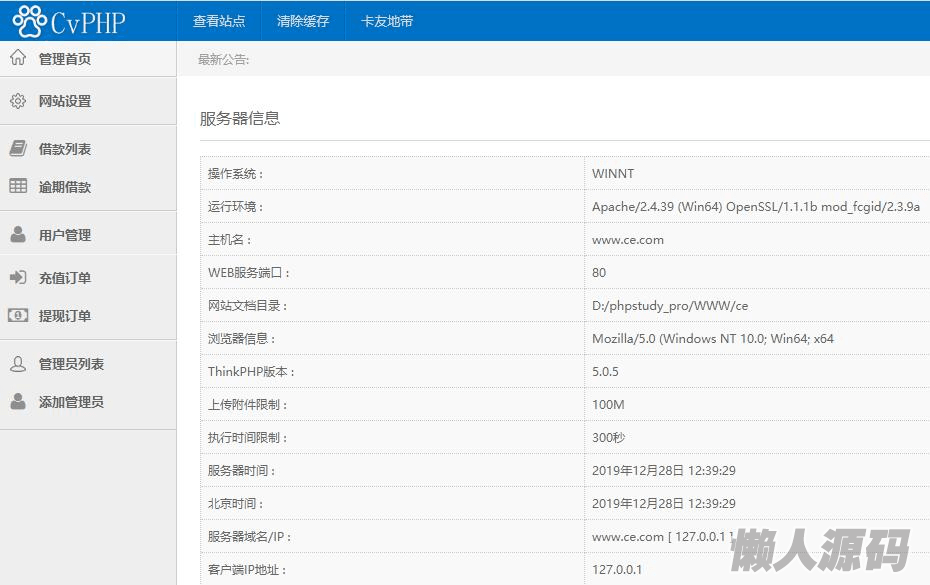Click the person icon beside 添加管理员
The width and height of the screenshot is (930, 585).
coord(18,402)
